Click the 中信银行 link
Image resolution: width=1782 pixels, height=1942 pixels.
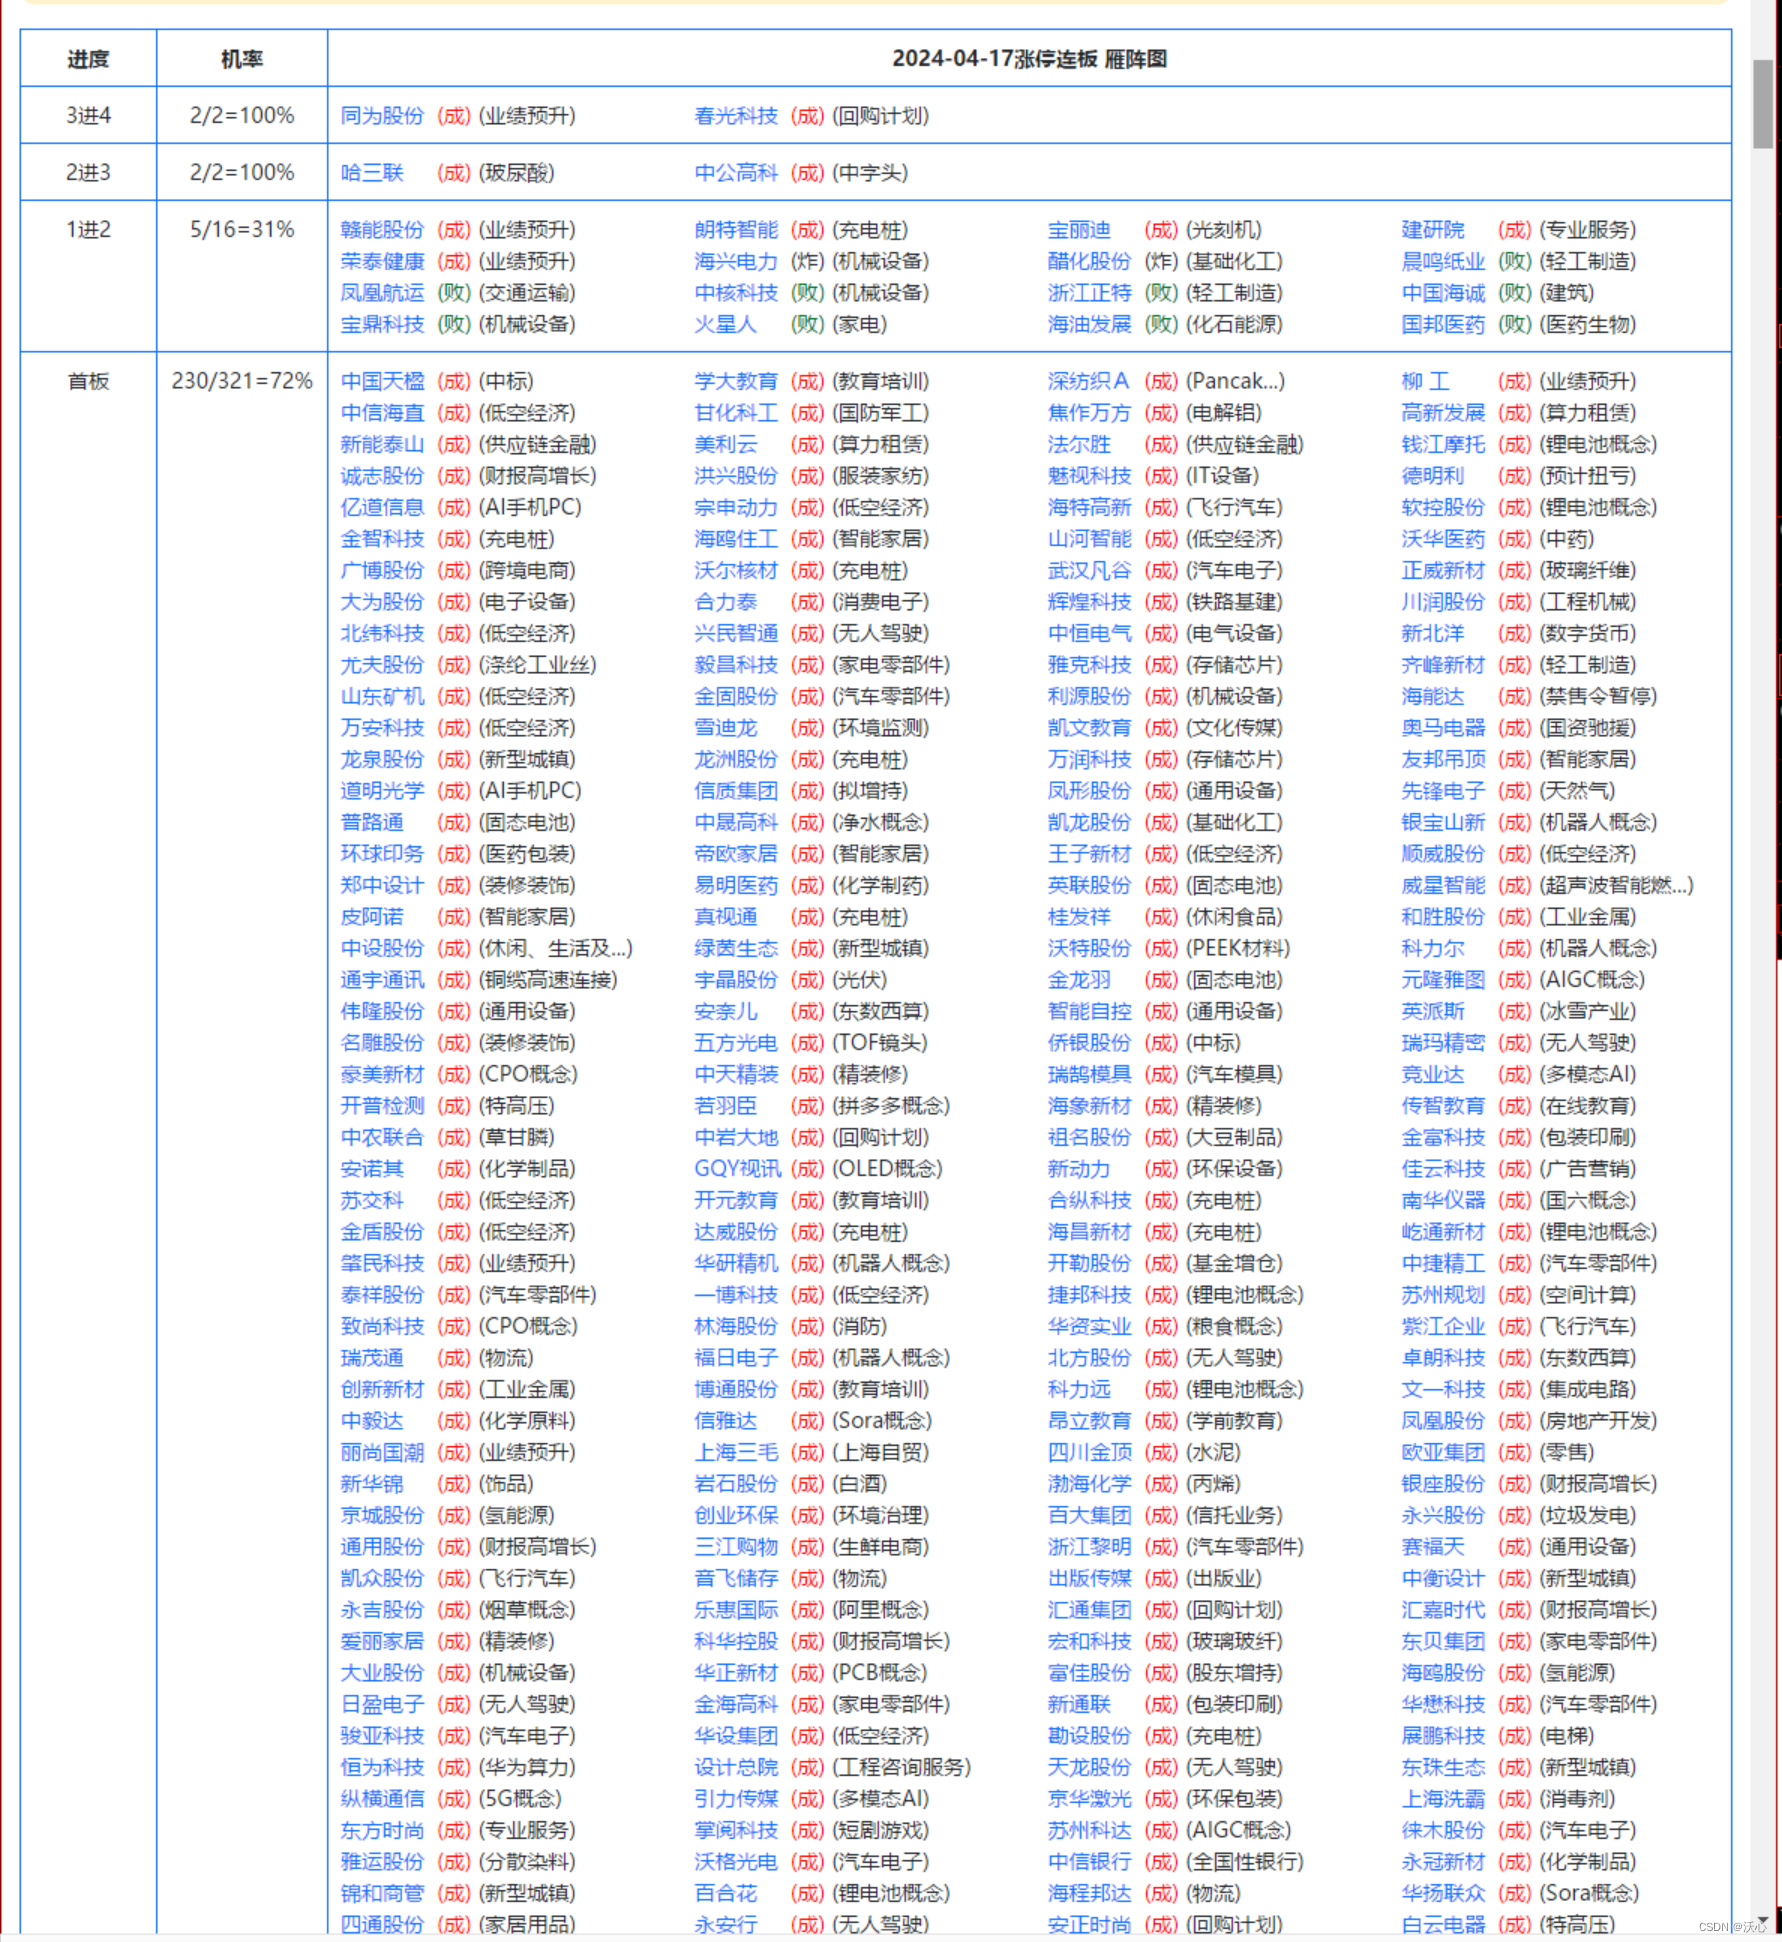(x=1089, y=1862)
